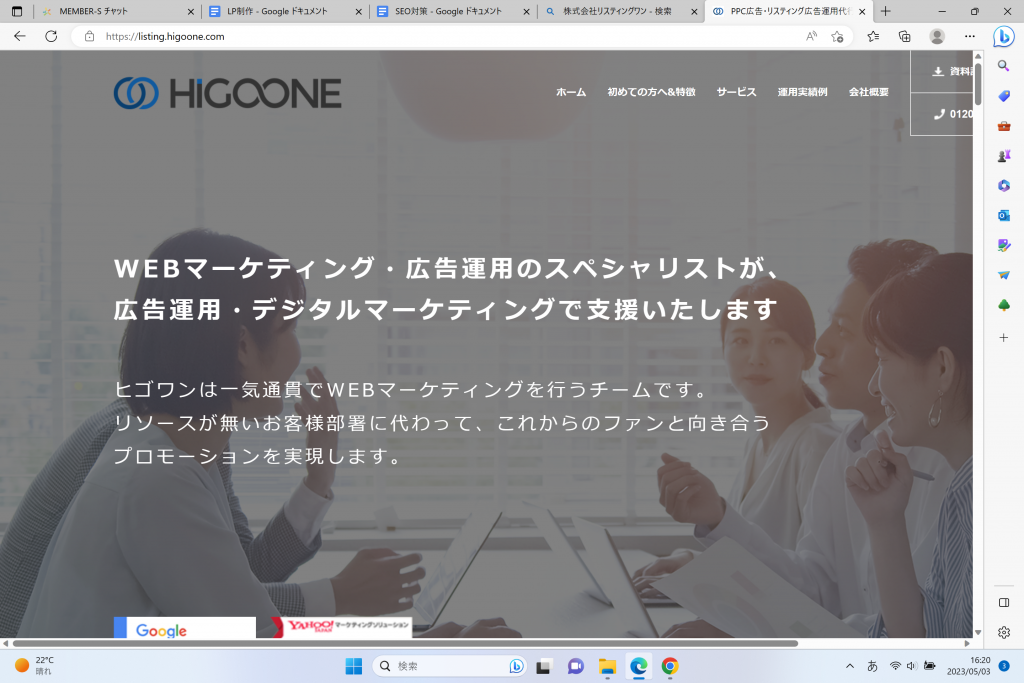Open the Tools briefcase icon in sidebar

pos(1004,126)
